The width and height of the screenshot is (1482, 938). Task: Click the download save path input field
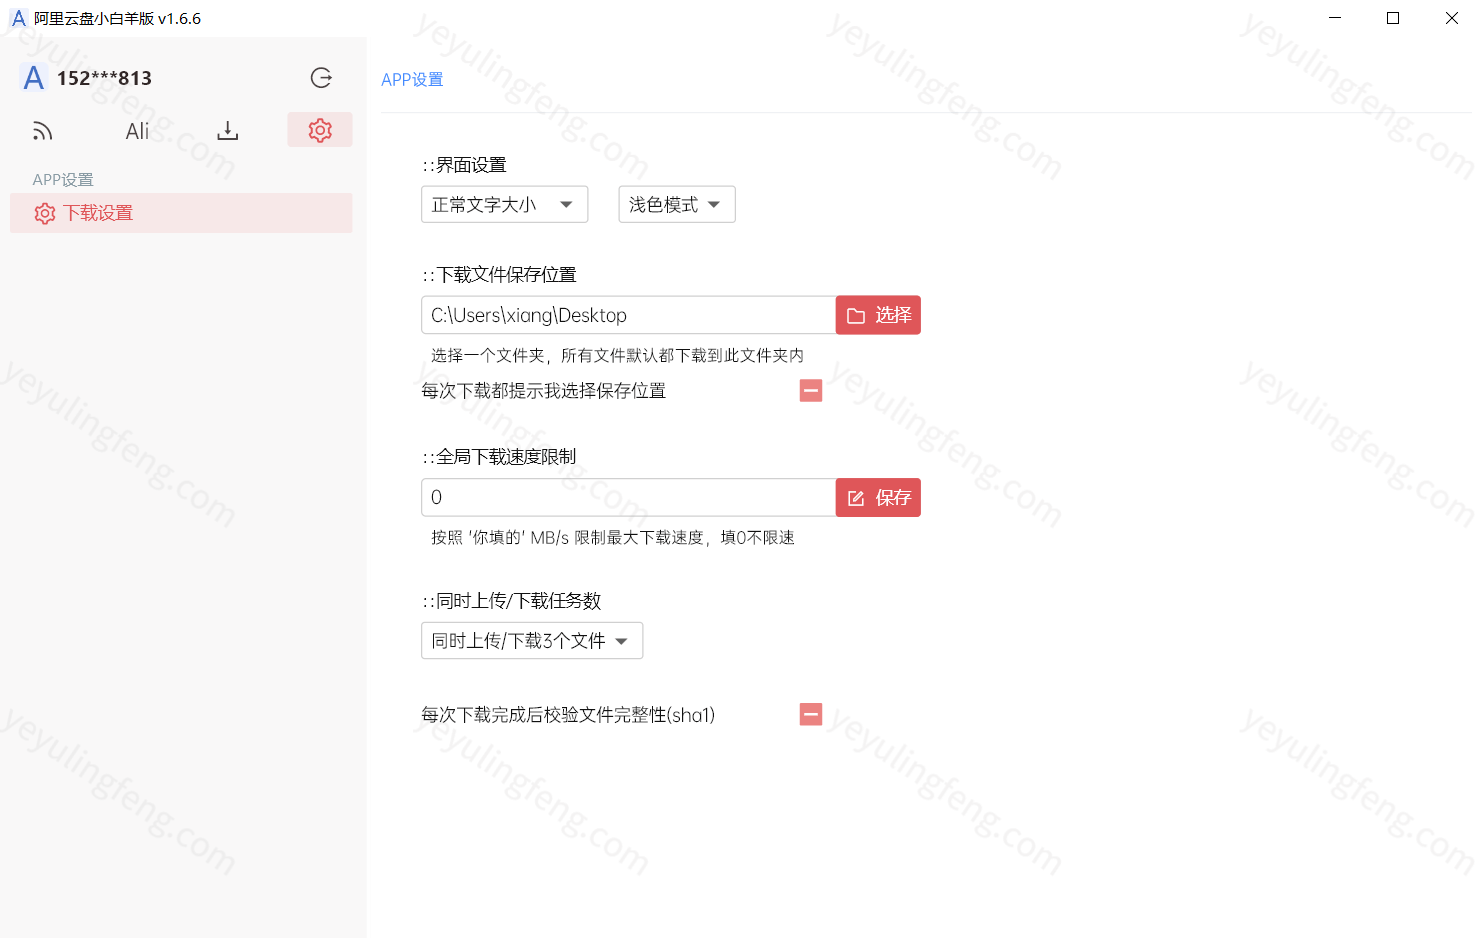click(x=628, y=315)
